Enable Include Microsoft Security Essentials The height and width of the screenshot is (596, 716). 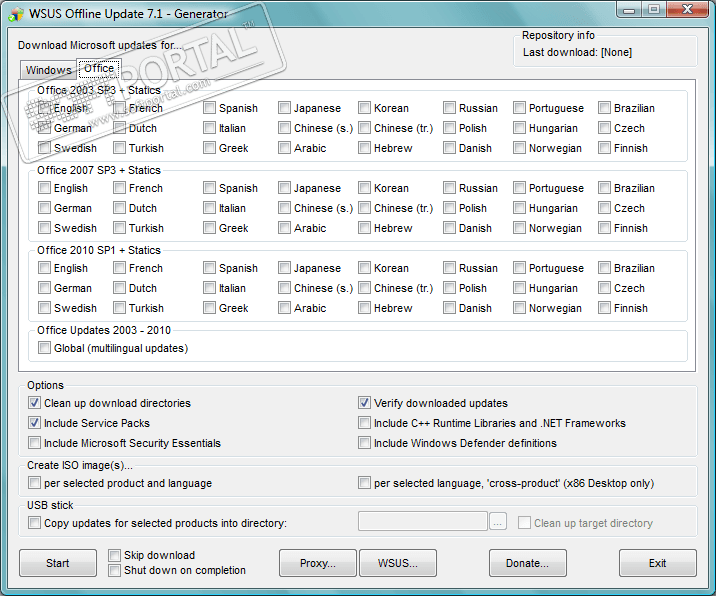[x=34, y=443]
